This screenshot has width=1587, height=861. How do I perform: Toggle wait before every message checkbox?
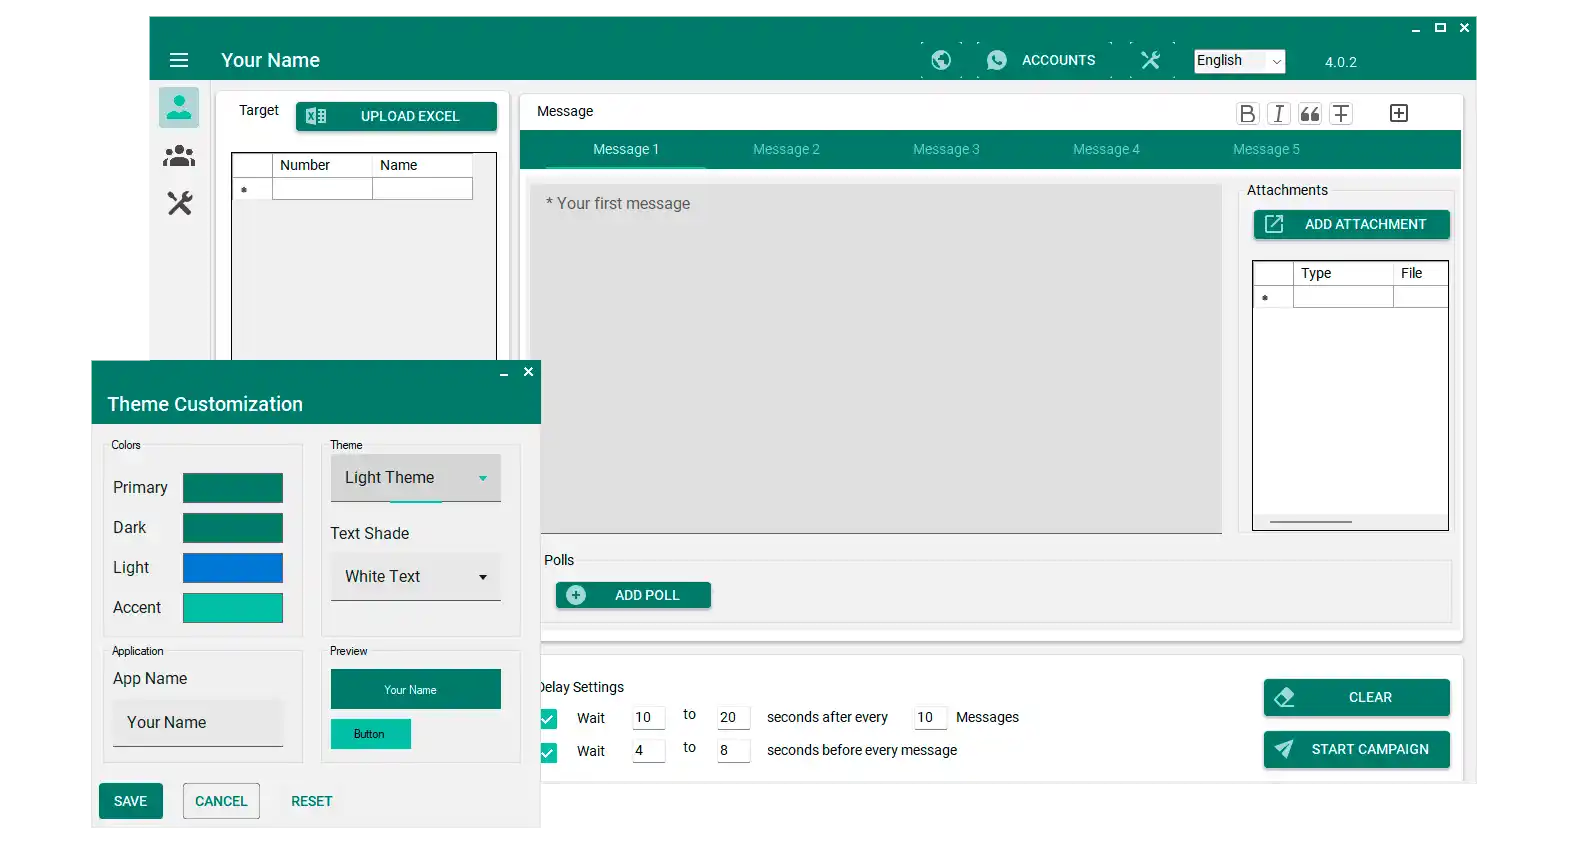pyautogui.click(x=549, y=751)
